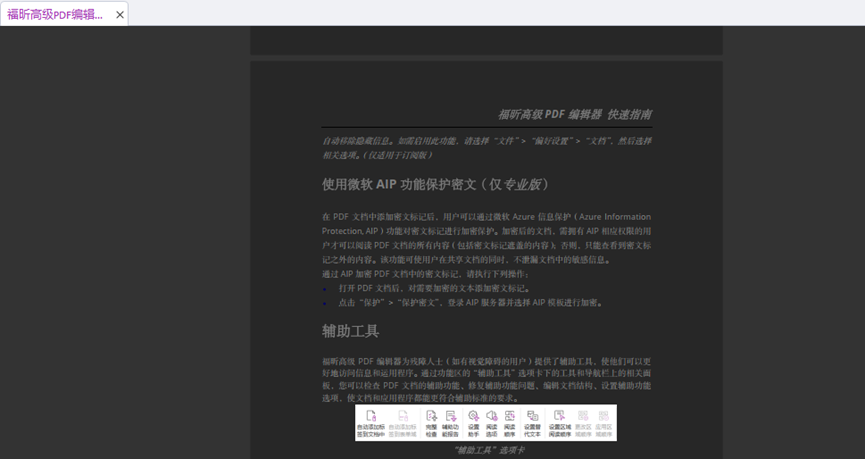Select the 阅读选项 speaker icon

(492, 422)
